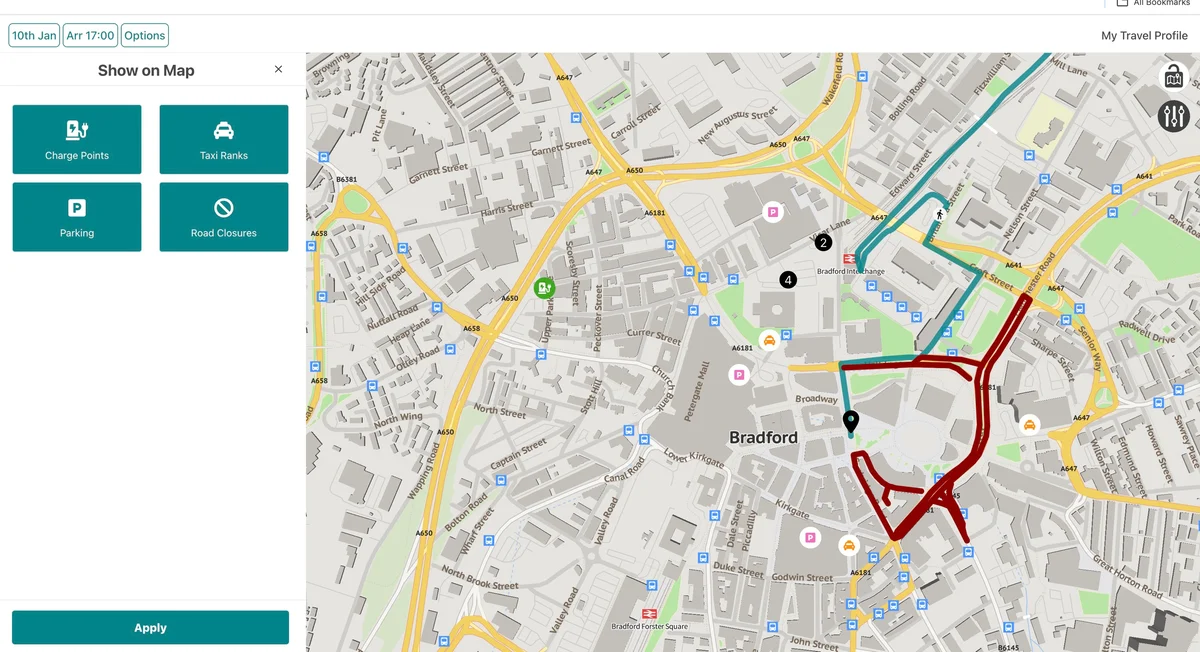
Task: Open the map filter sliders icon
Action: [x=1174, y=115]
